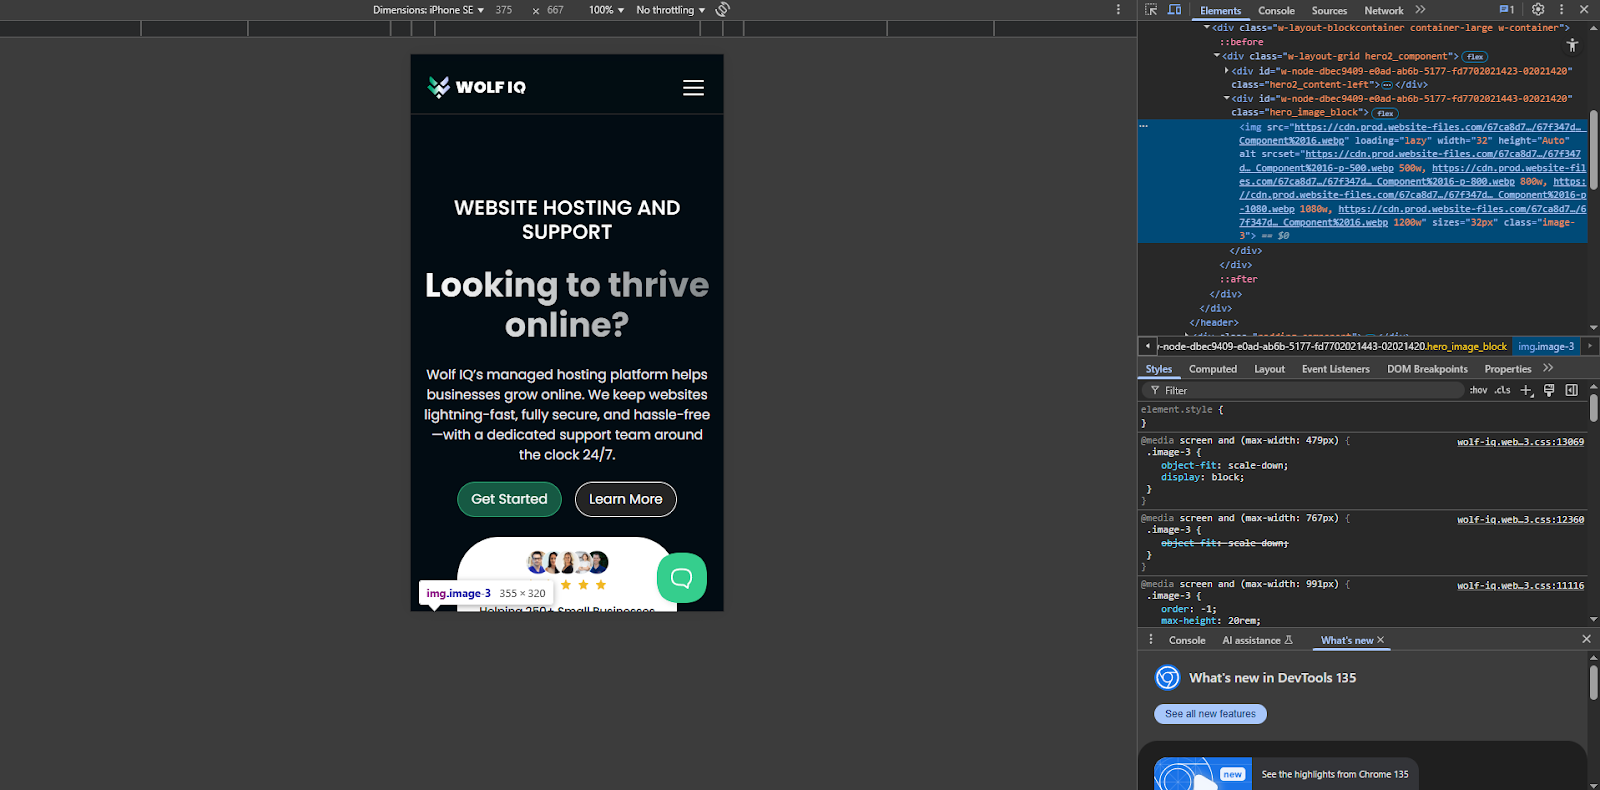Open the Wolf IQ hamburger menu
Image resolution: width=1600 pixels, height=790 pixels.
point(693,88)
